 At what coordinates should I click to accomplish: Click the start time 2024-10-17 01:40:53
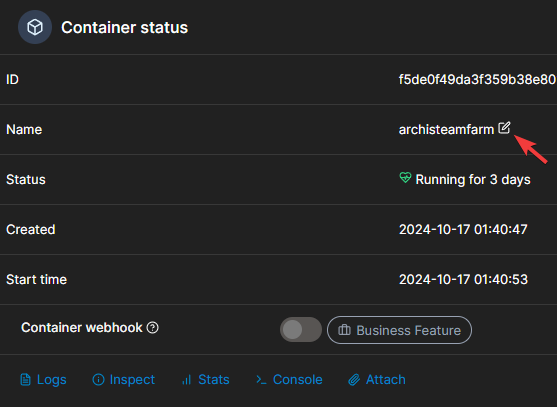(463, 280)
